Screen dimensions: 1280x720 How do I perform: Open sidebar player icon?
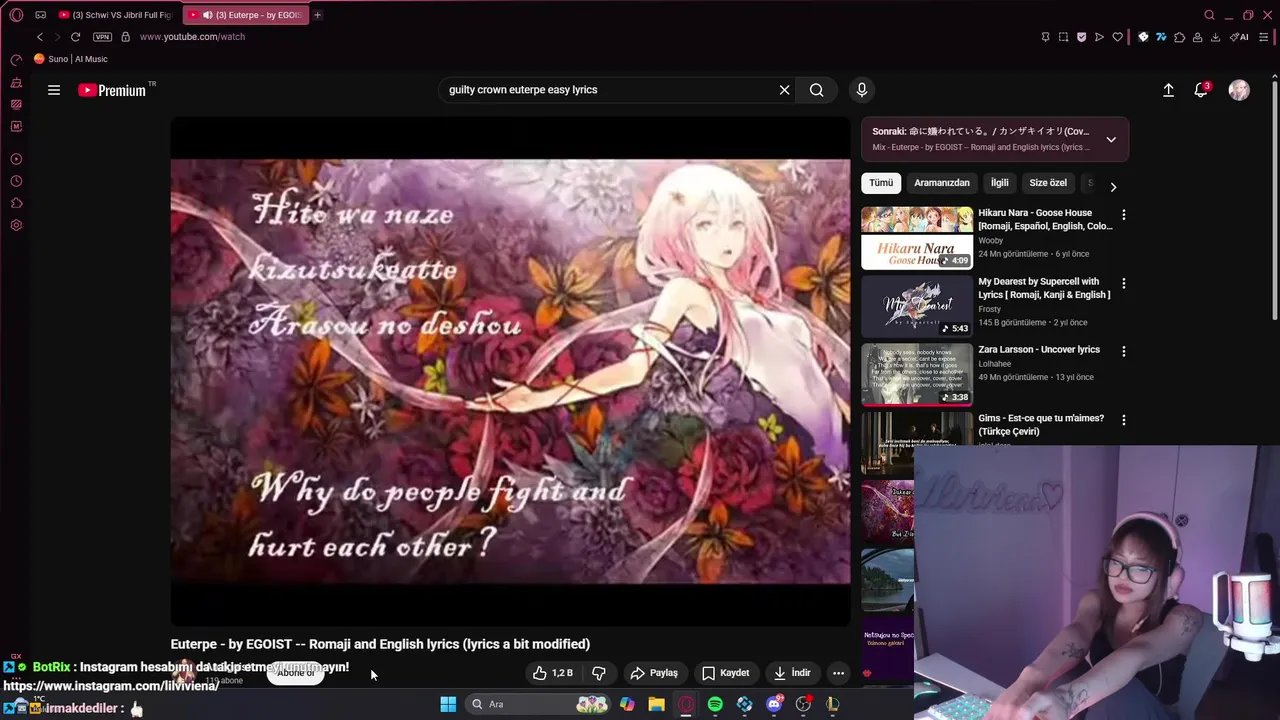coord(16,159)
